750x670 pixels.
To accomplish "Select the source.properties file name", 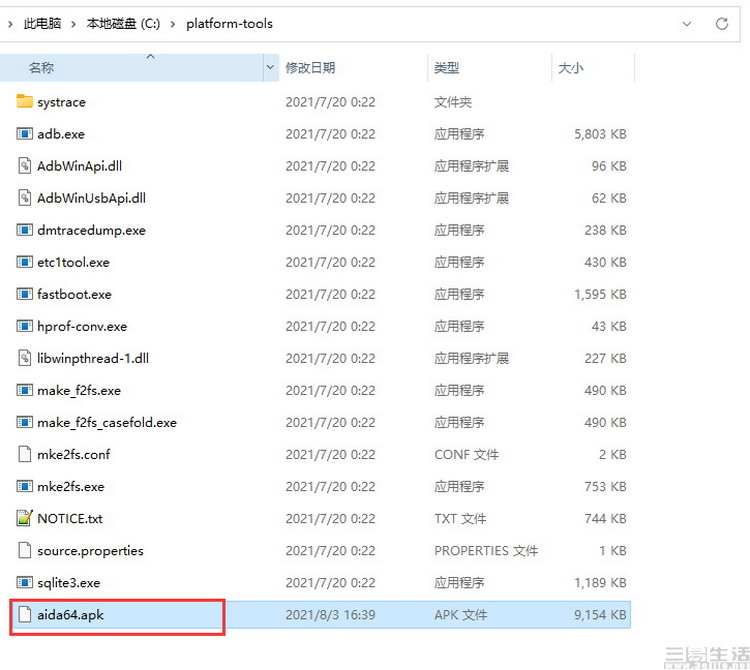I will [x=91, y=550].
